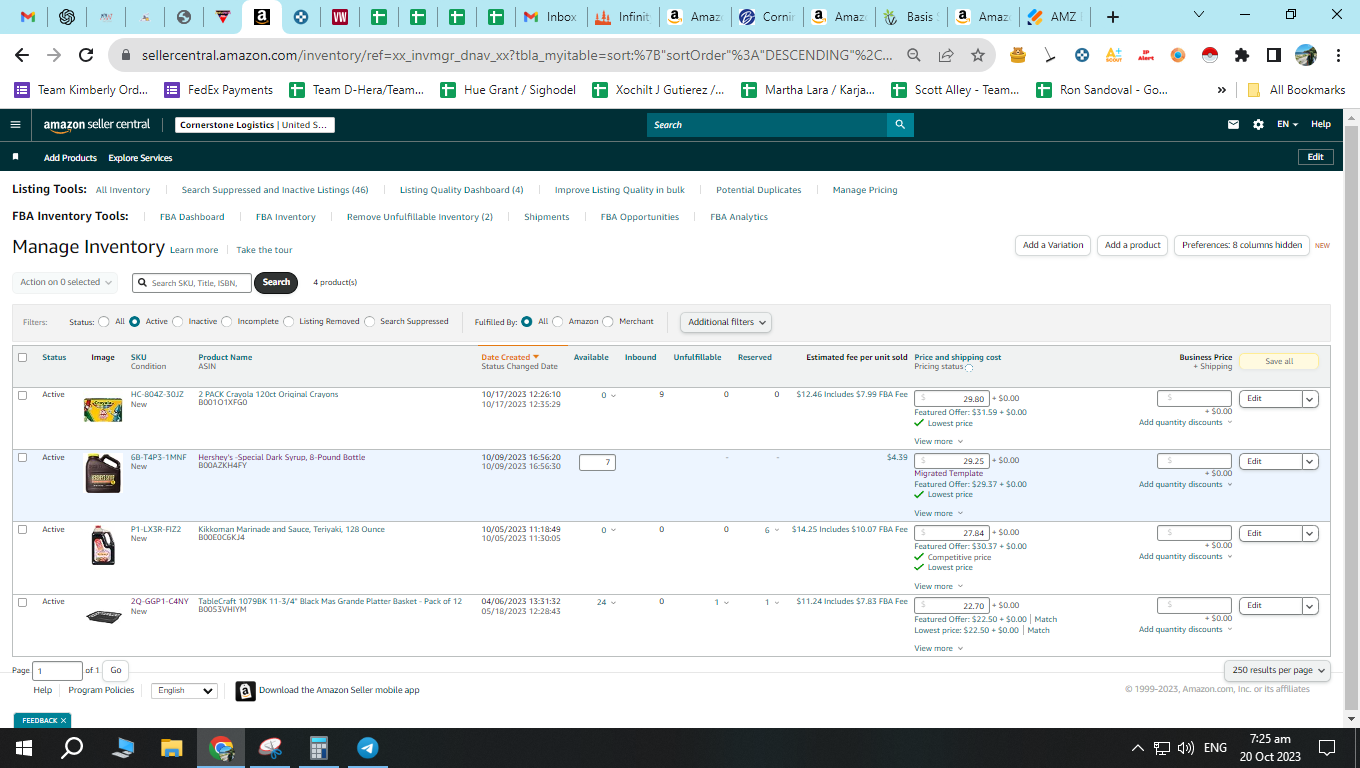1360x768 pixels.
Task: Open the Edit dropdown arrow for Crayola row
Action: (x=1310, y=399)
